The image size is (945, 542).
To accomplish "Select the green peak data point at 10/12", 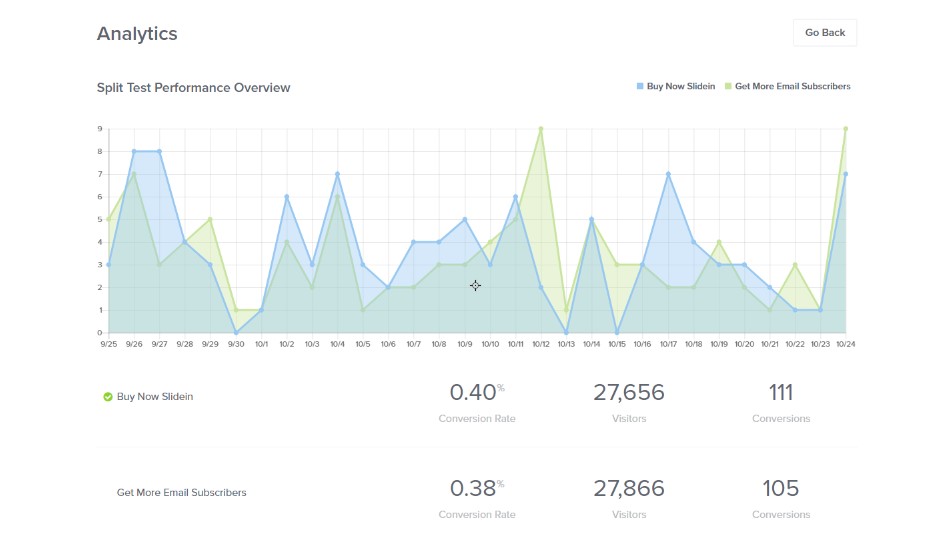I will (541, 129).
